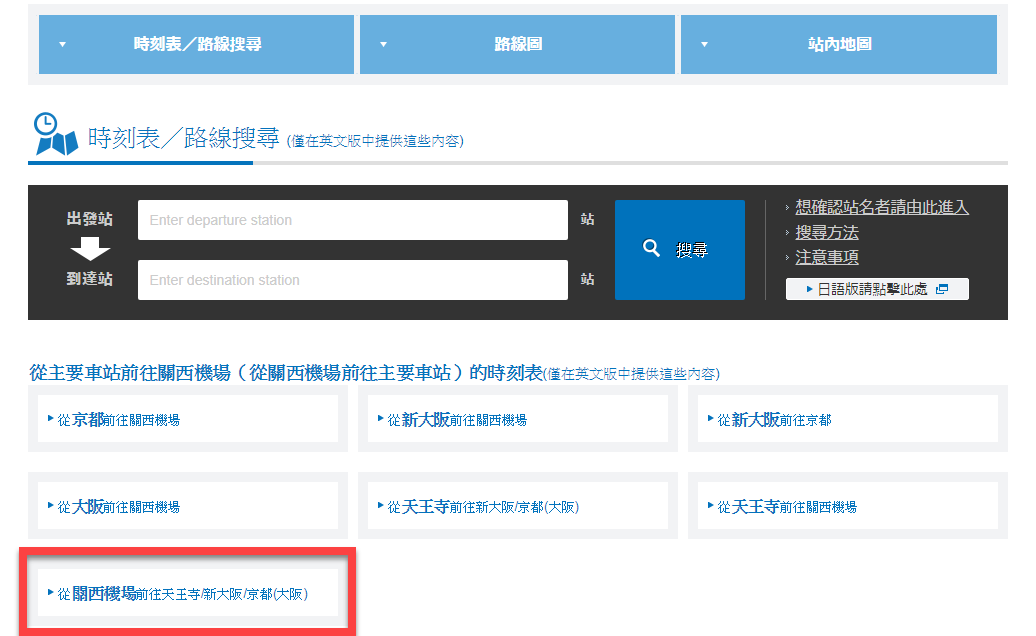Expand the arrow on 時刻表／路線搜尋 tab
The image size is (1036, 636).
pyautogui.click(x=63, y=45)
